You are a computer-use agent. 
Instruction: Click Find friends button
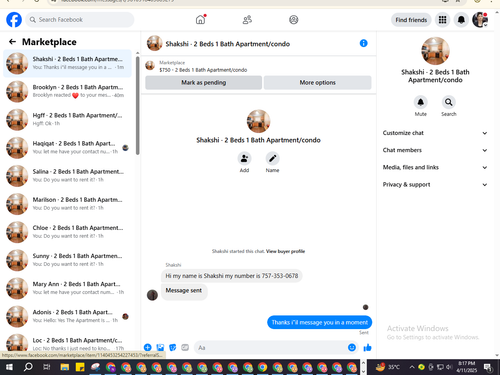(411, 20)
